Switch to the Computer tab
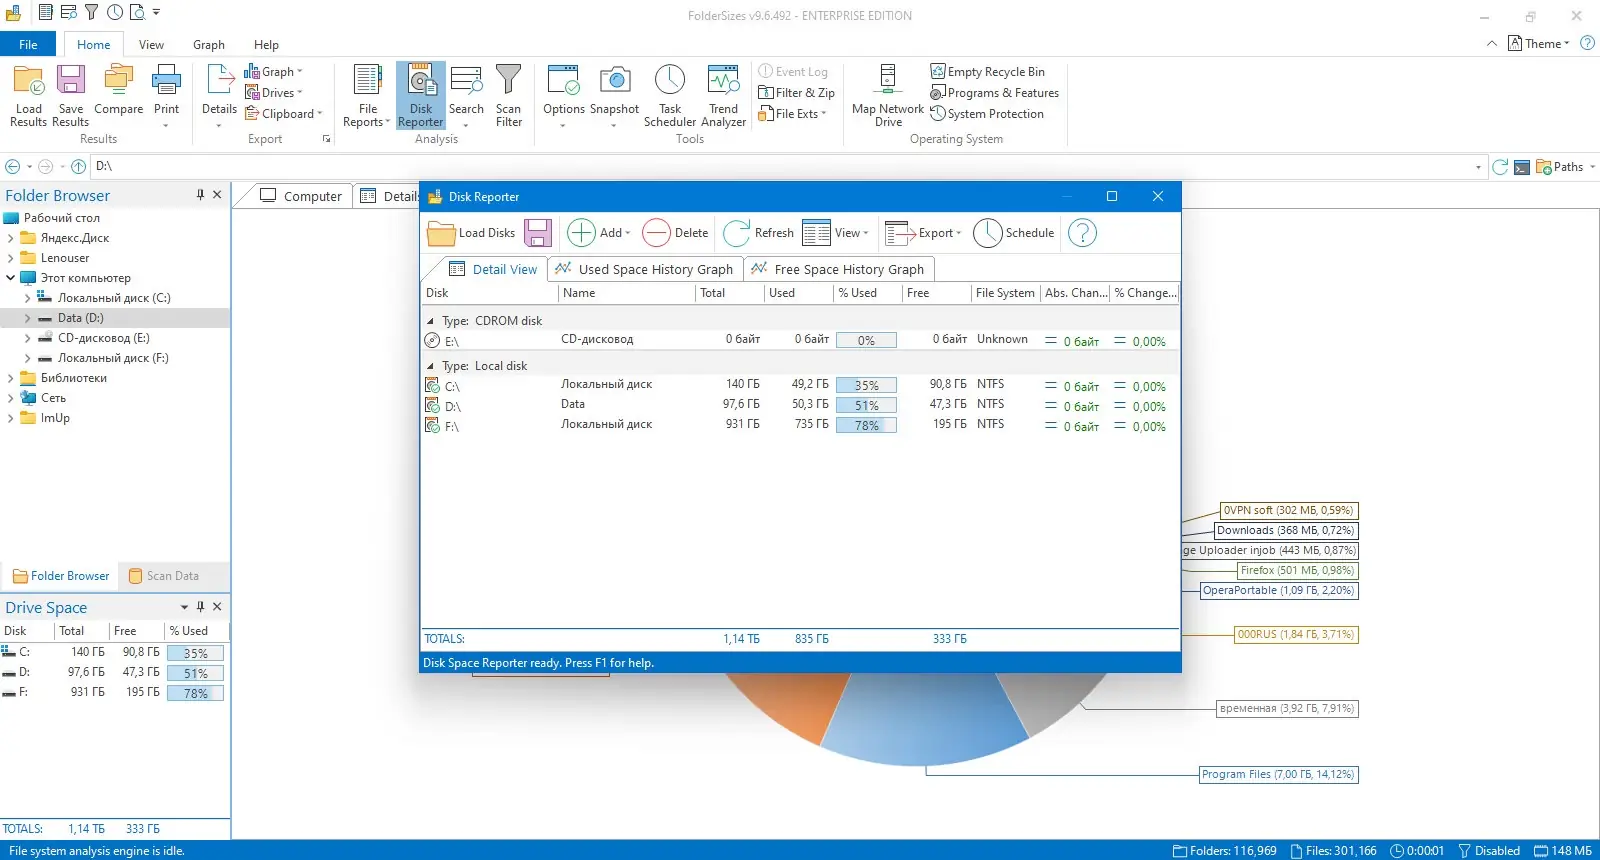This screenshot has width=1600, height=860. 301,196
